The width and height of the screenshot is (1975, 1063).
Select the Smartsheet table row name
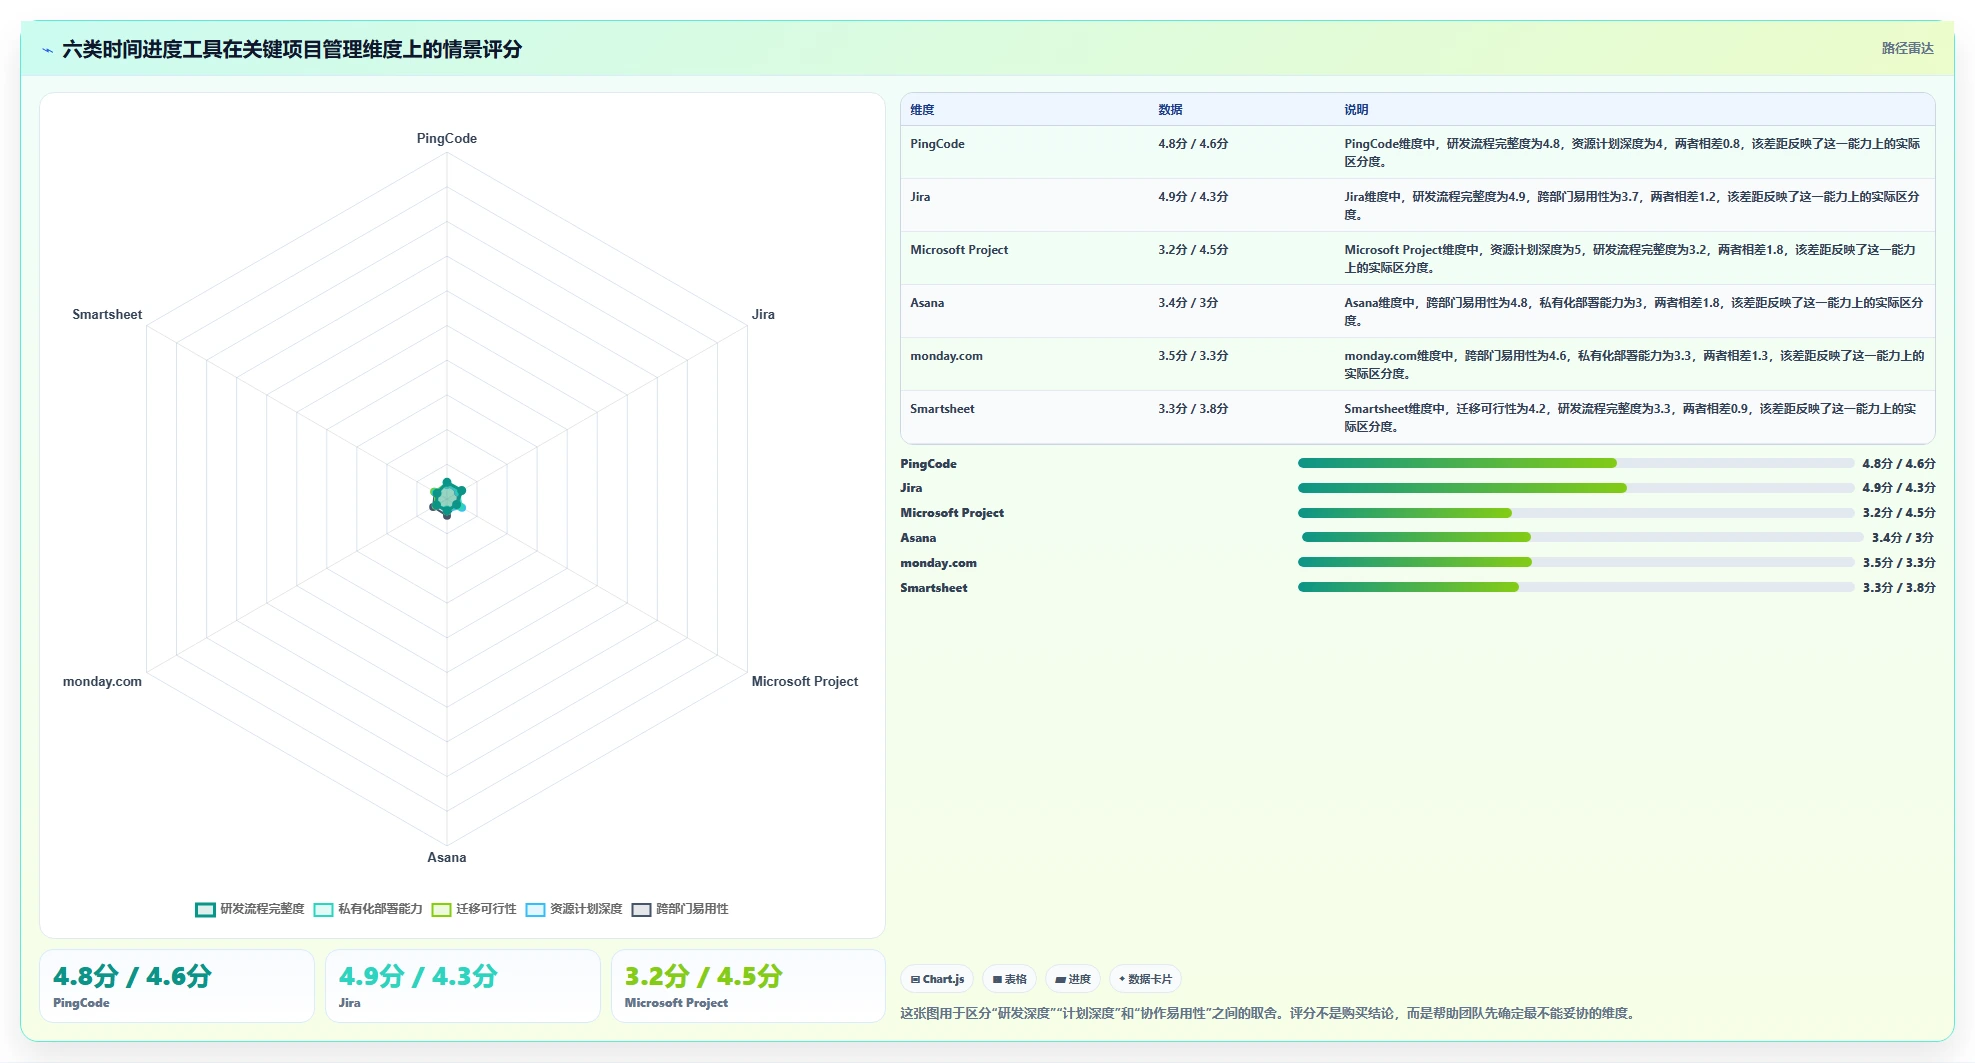942,409
